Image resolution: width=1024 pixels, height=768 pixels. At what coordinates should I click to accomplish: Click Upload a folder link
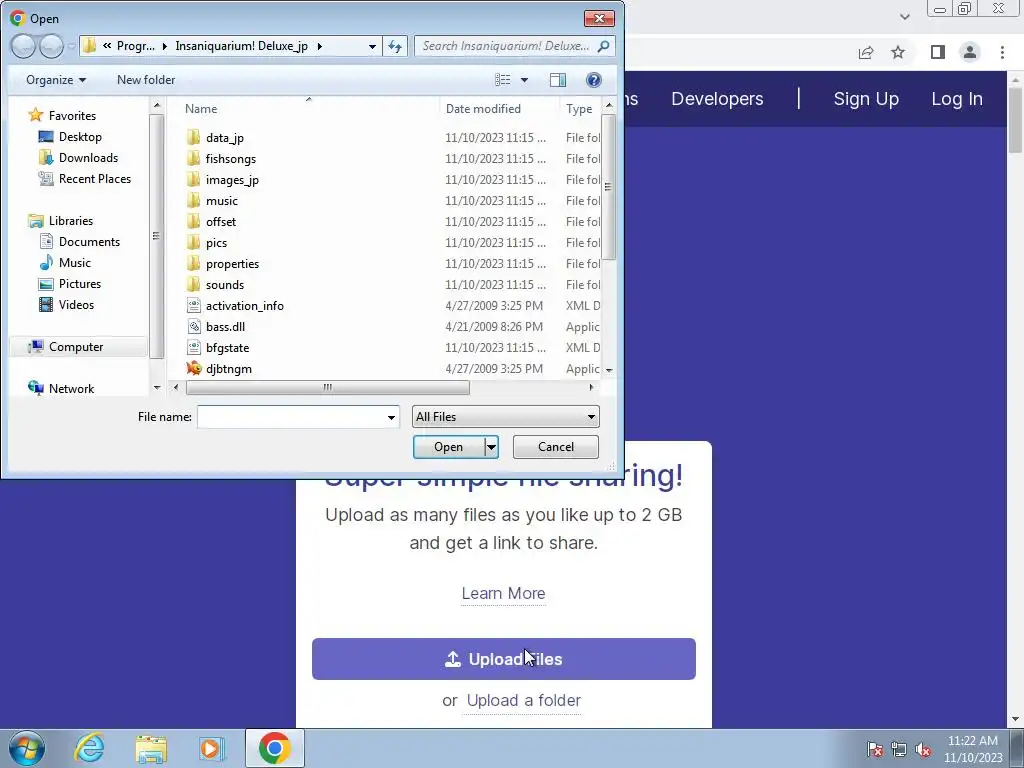[x=524, y=700]
